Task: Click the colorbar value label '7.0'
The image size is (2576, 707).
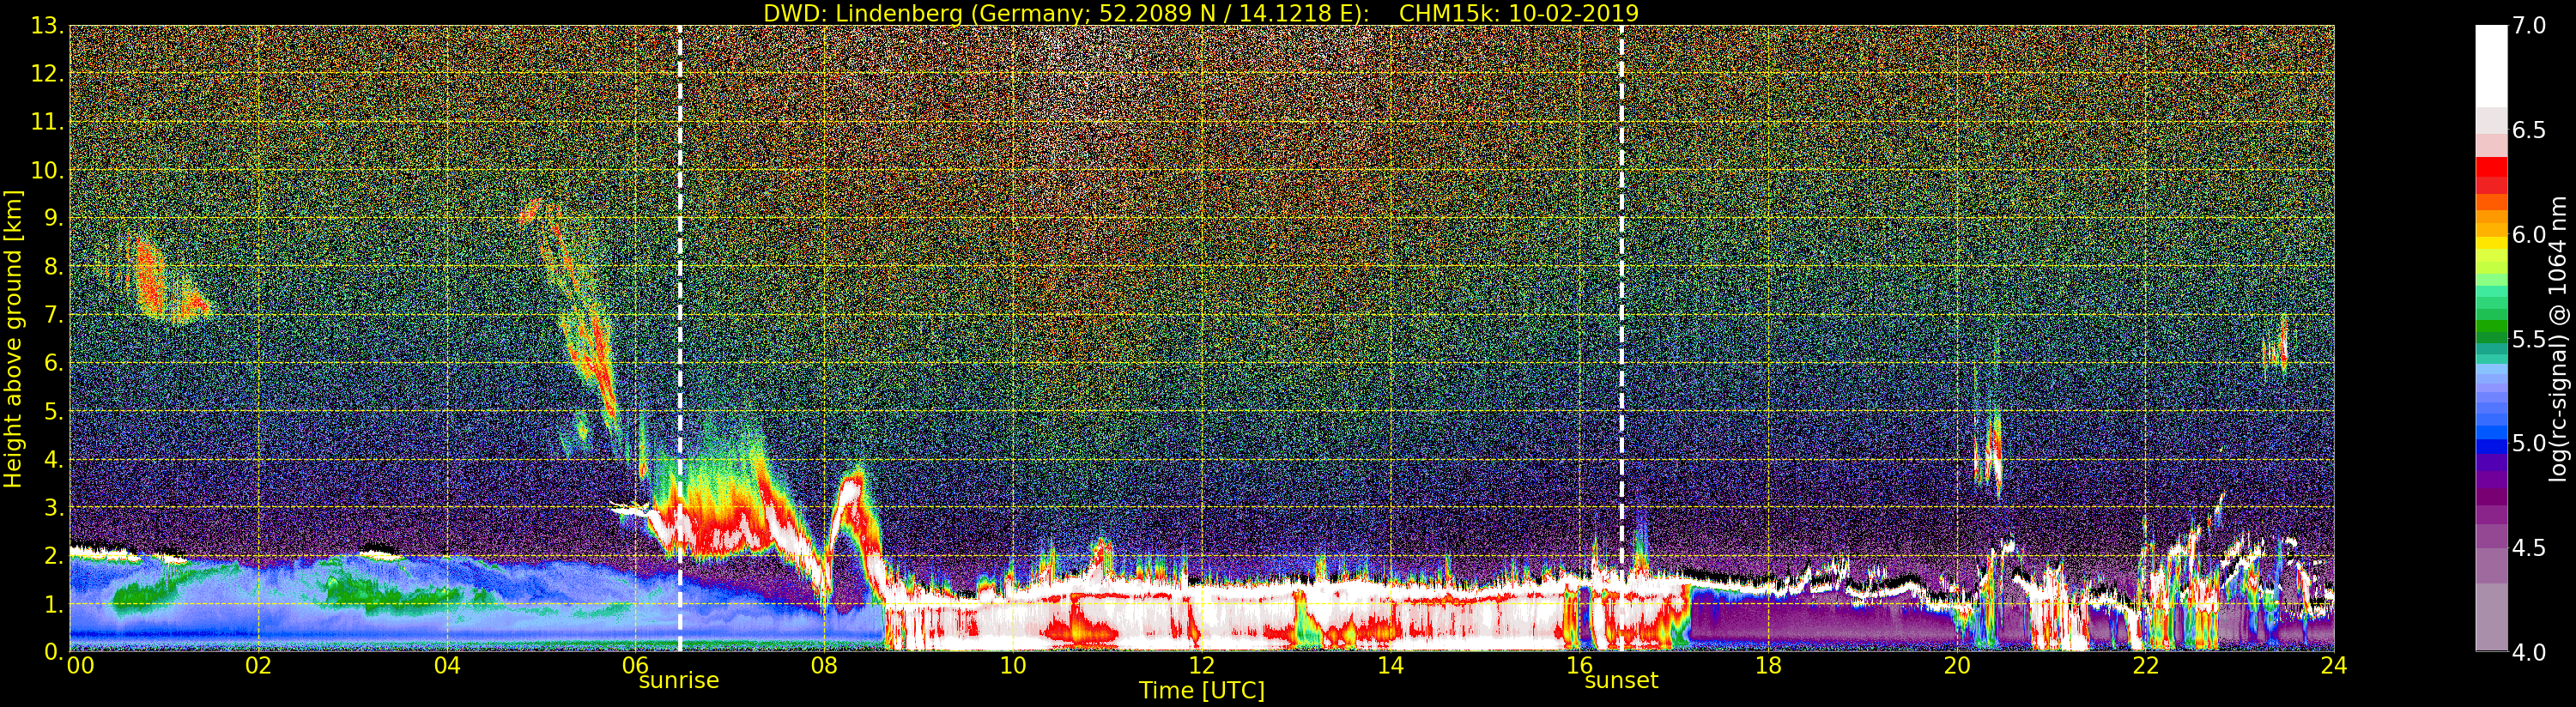Action: pyautogui.click(x=2529, y=26)
